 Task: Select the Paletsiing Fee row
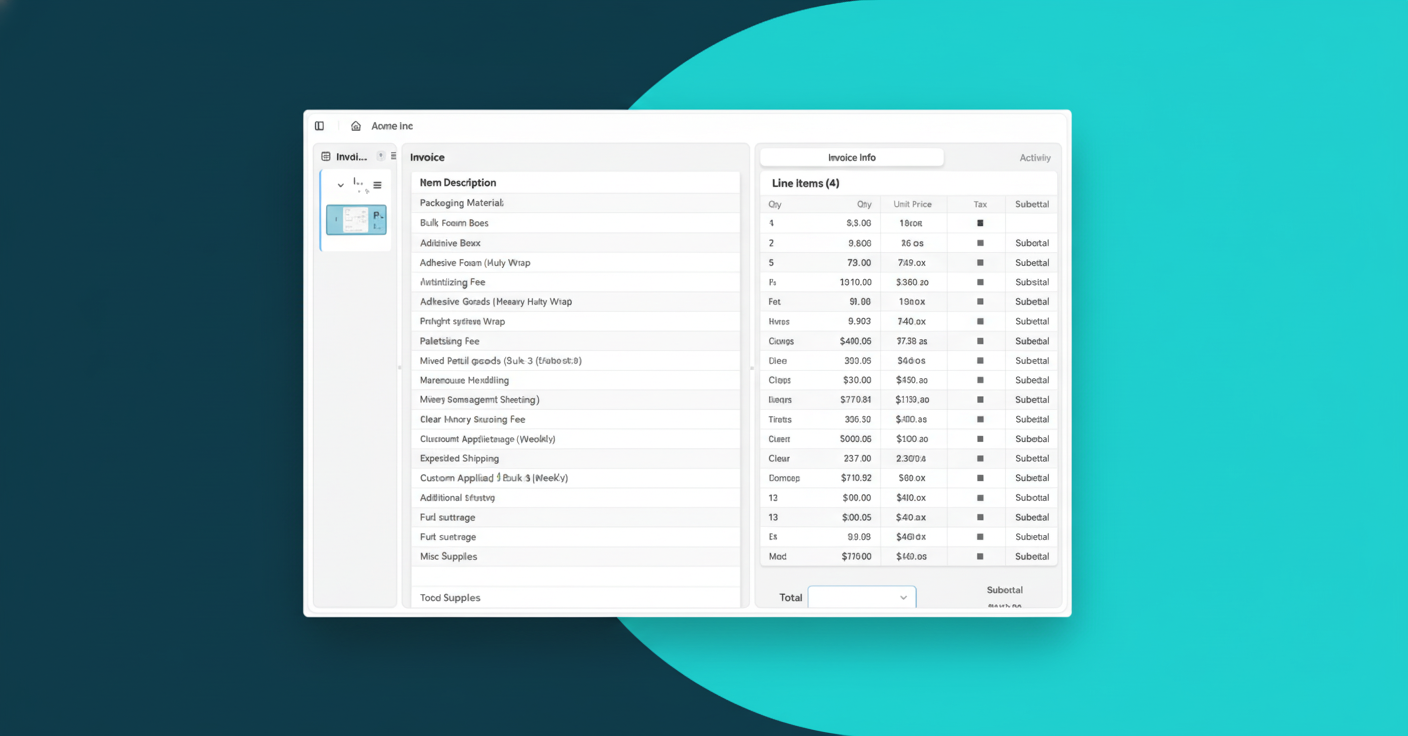click(x=575, y=340)
